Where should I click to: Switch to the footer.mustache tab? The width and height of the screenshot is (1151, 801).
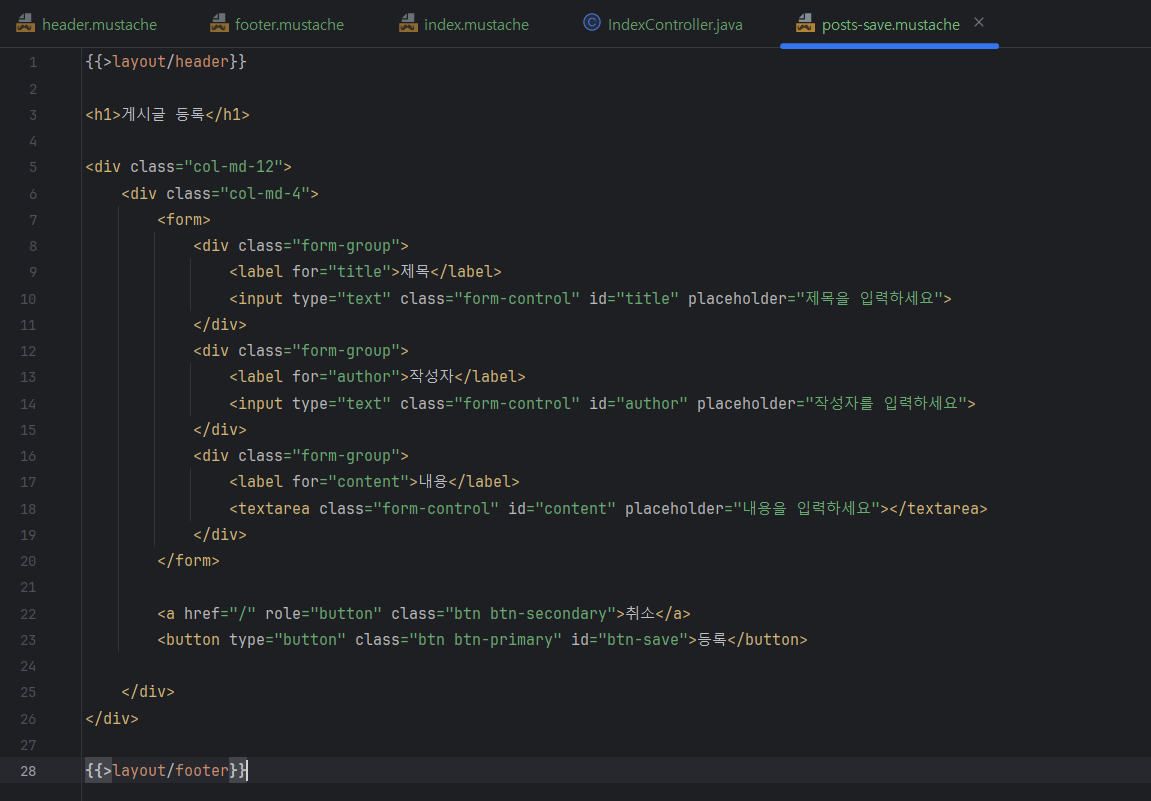click(x=277, y=24)
